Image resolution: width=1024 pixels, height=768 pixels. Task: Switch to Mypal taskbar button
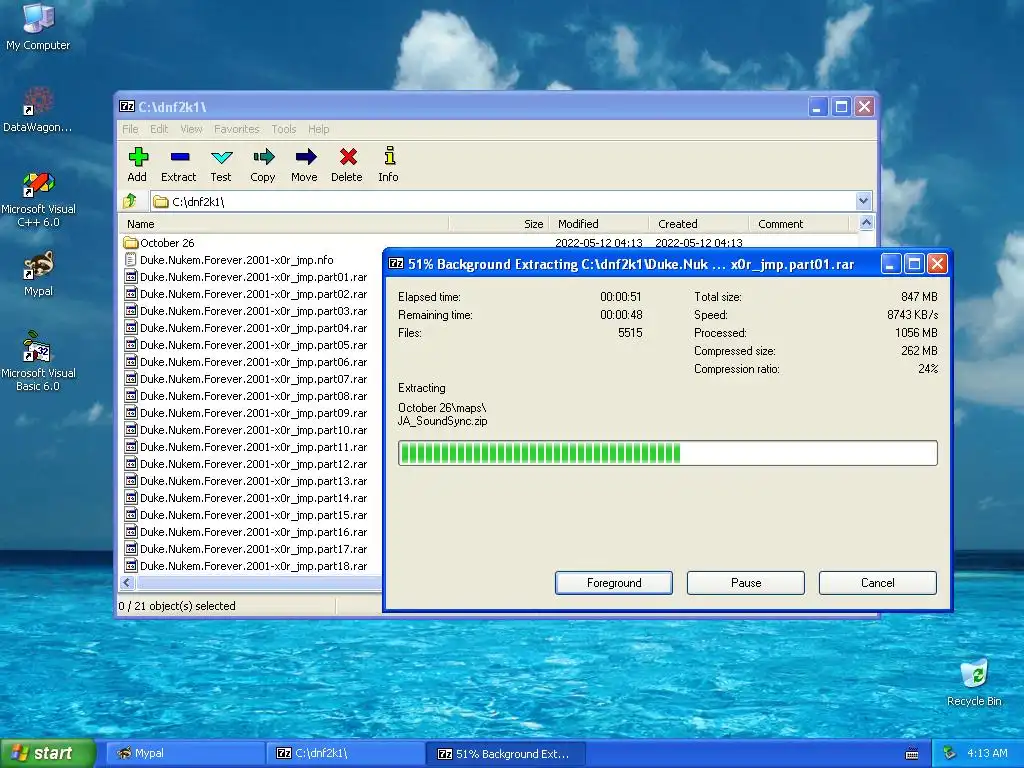click(186, 754)
